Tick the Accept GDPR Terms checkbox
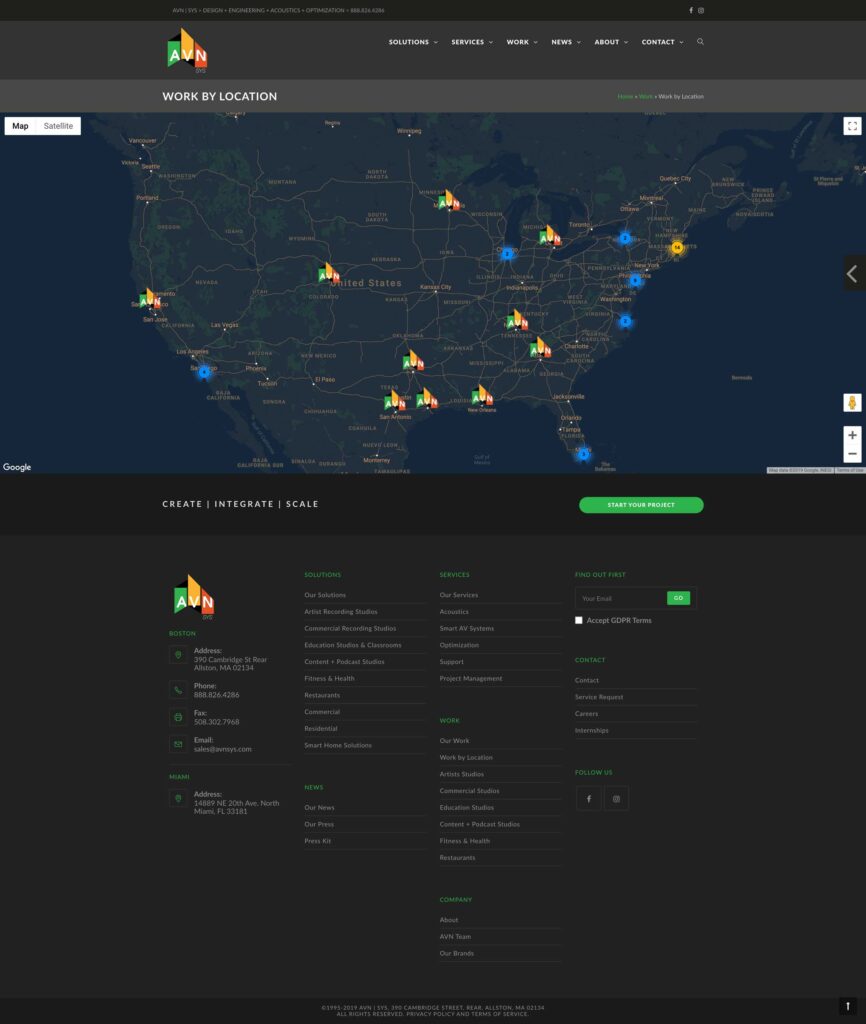This screenshot has width=866, height=1024. coord(579,620)
